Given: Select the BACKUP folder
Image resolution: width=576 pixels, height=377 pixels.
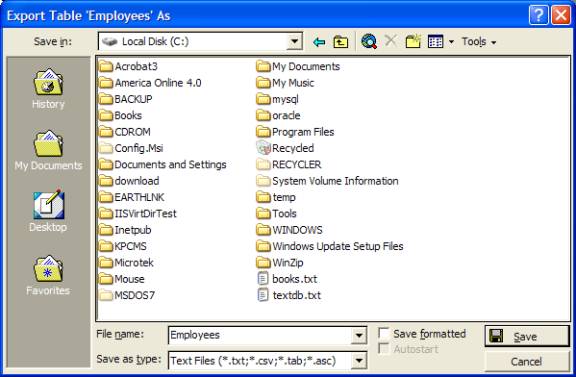Looking at the screenshot, I should [126, 99].
